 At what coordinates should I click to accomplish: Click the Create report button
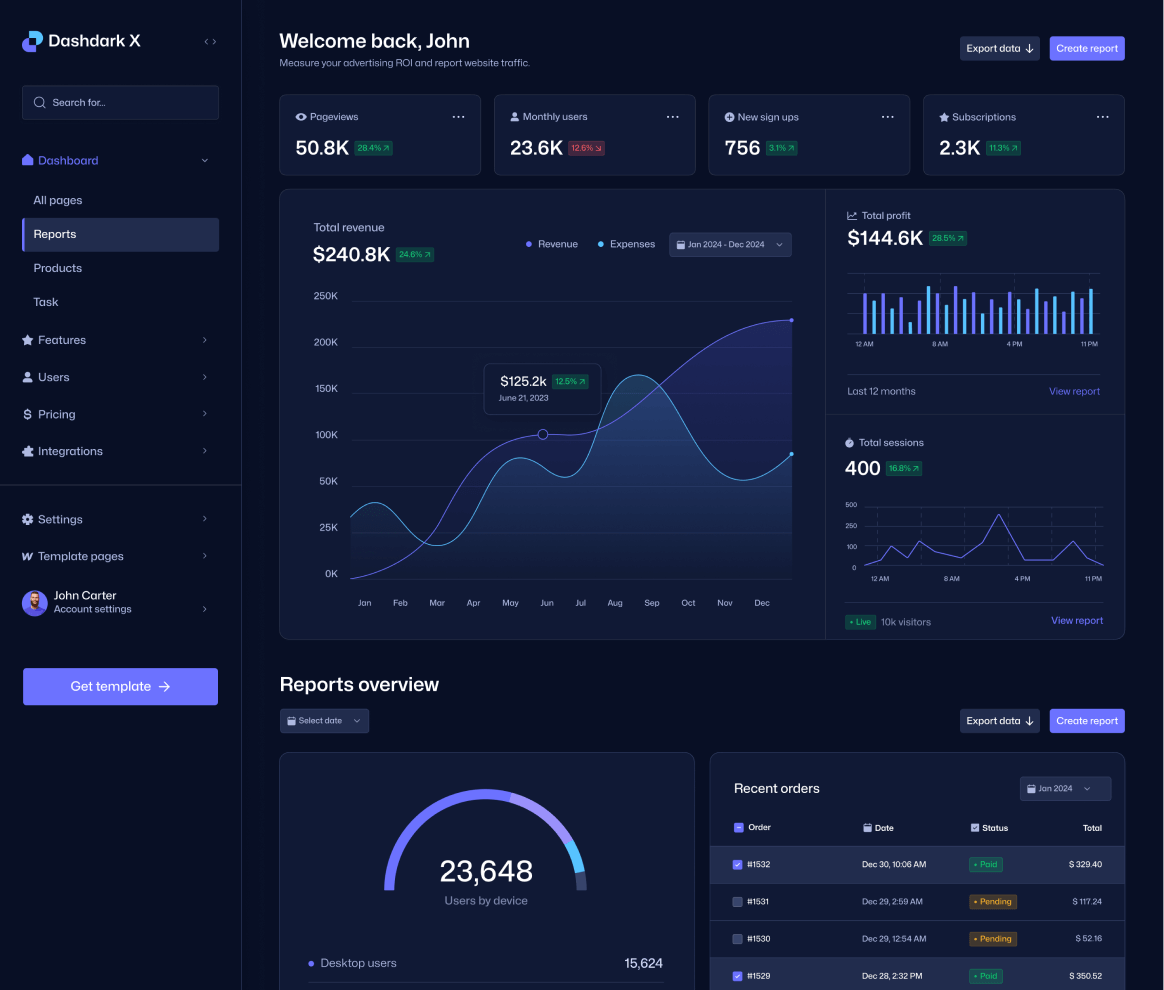1087,48
